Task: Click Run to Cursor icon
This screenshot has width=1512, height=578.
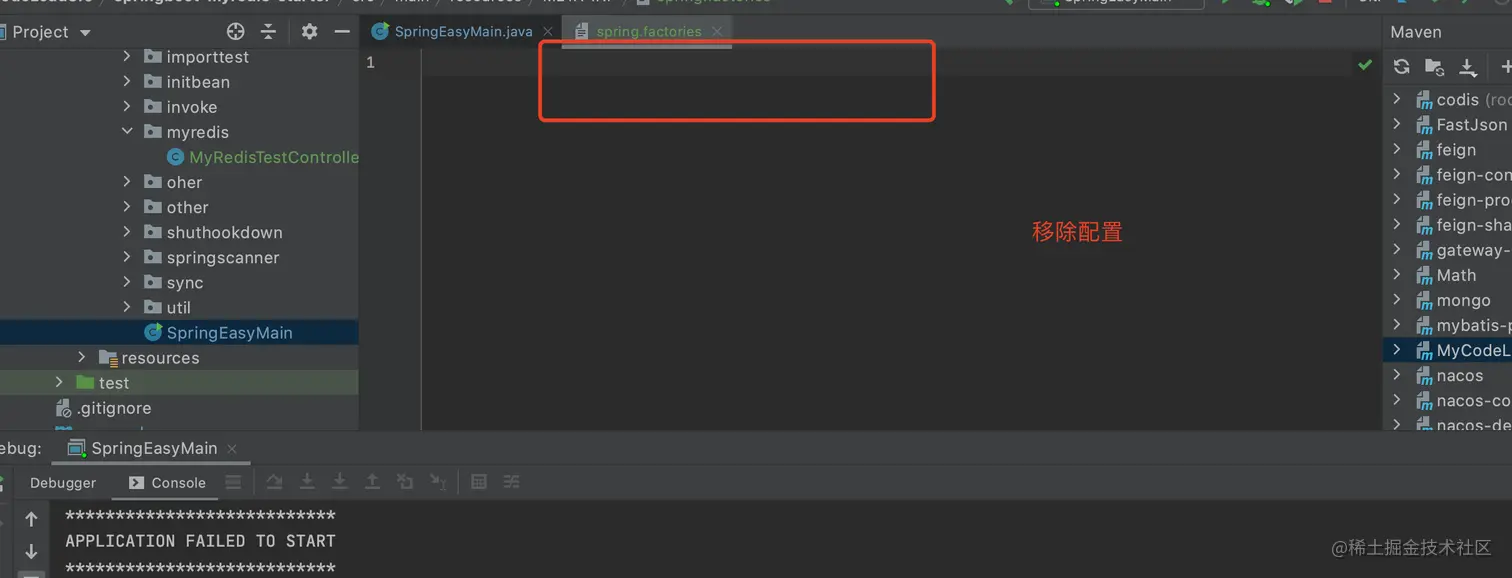Action: point(437,482)
